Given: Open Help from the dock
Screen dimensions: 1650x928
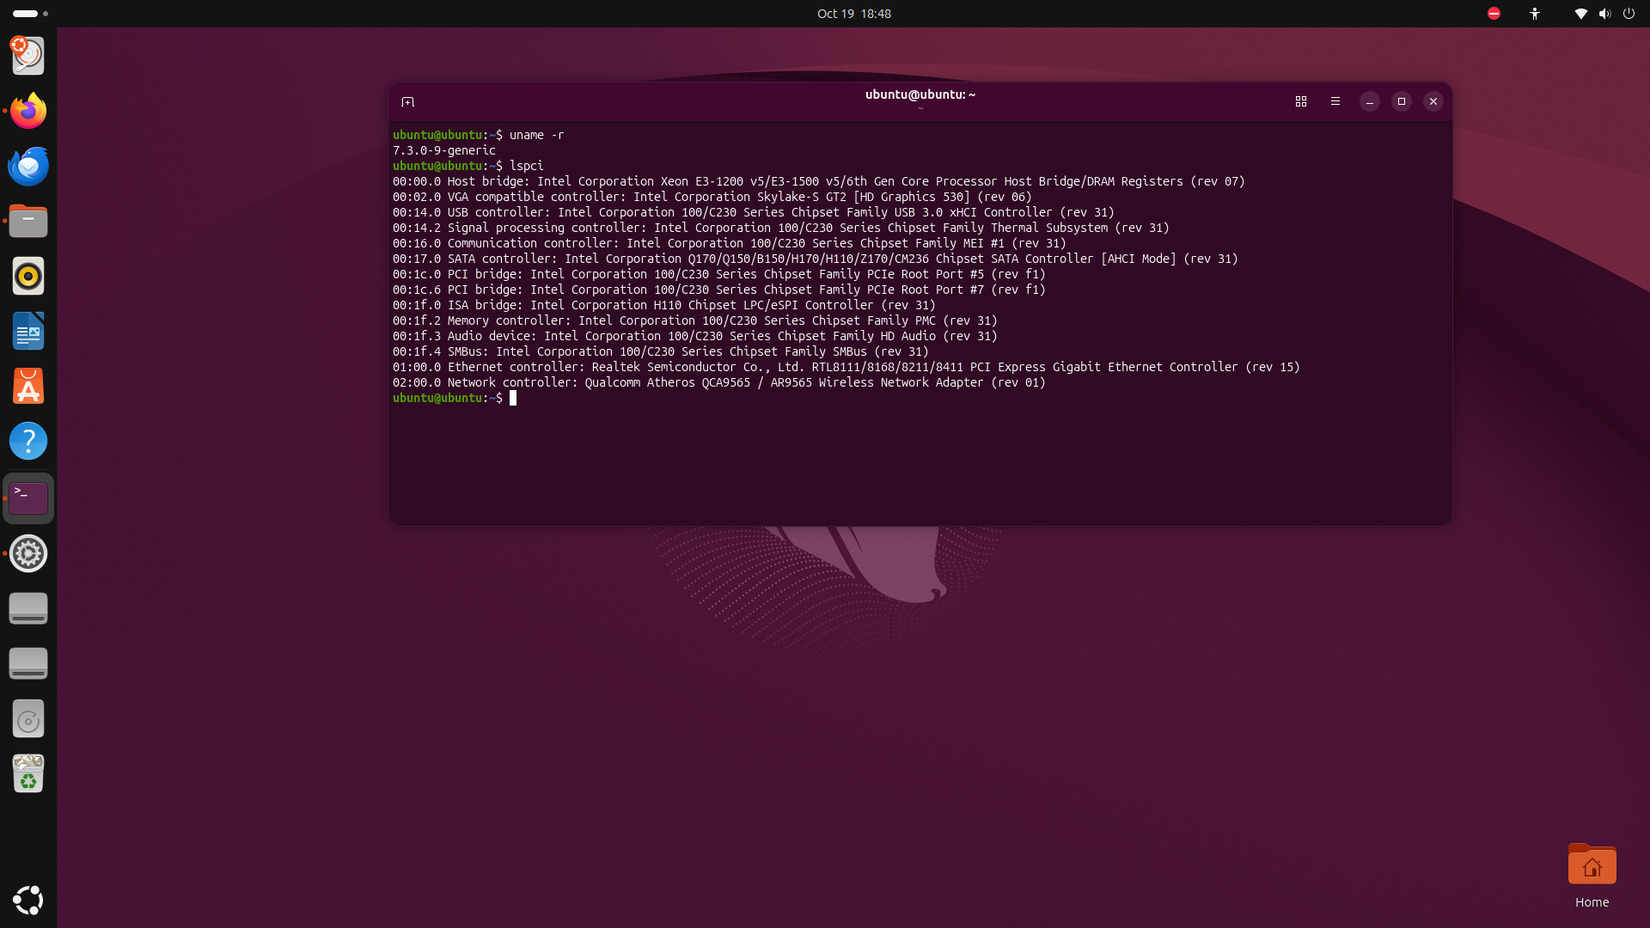Looking at the screenshot, I should (28, 441).
